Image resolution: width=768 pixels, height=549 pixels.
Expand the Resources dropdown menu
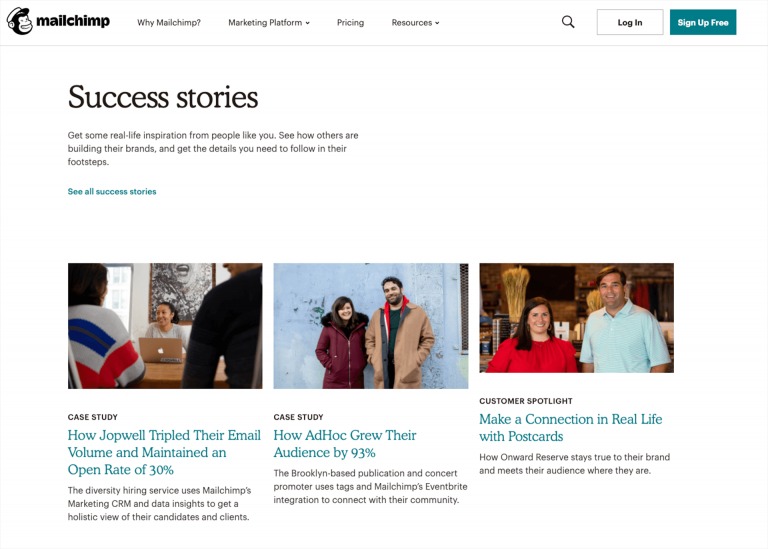click(x=415, y=22)
